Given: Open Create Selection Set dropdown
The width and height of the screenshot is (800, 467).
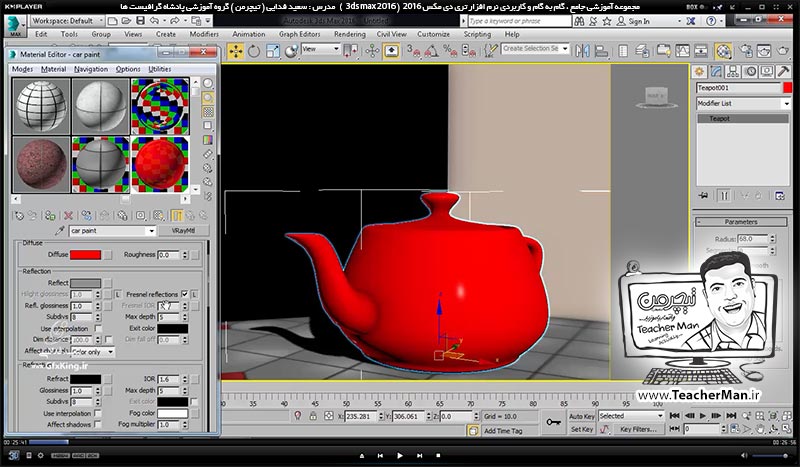Looking at the screenshot, I should click(535, 48).
